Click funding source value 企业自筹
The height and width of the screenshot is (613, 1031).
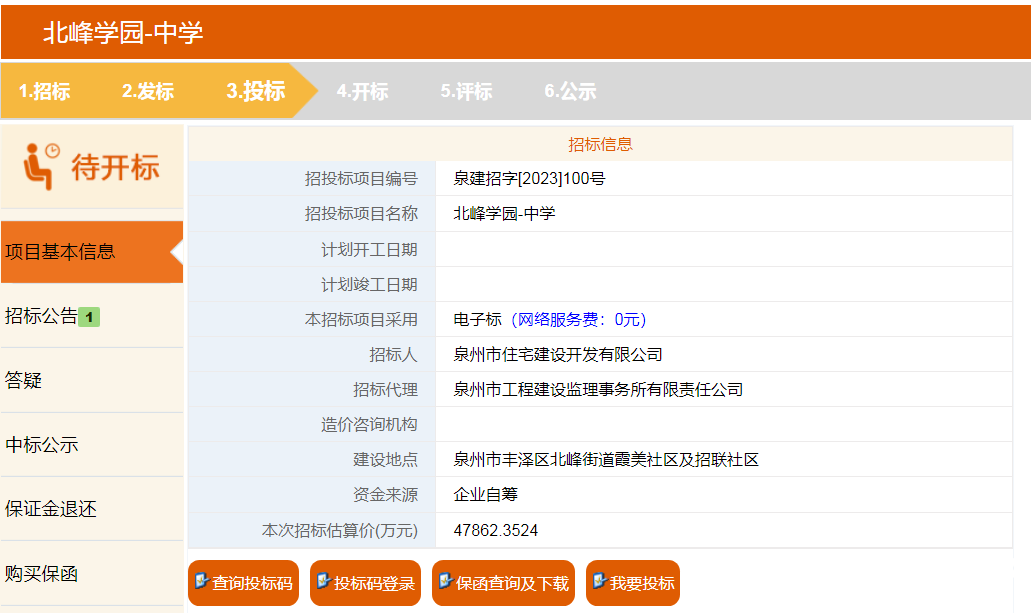[x=485, y=495]
